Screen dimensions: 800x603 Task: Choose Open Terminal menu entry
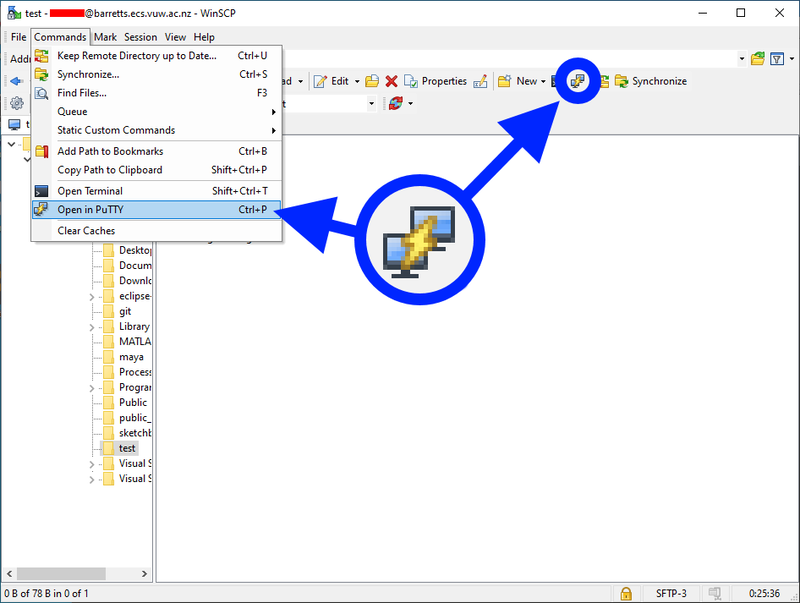point(157,191)
